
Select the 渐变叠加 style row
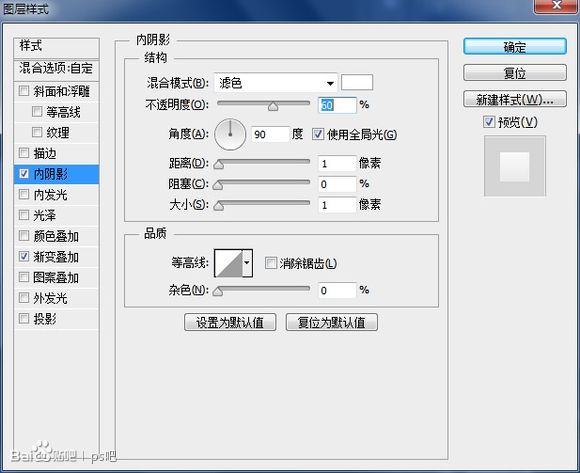pos(56,257)
